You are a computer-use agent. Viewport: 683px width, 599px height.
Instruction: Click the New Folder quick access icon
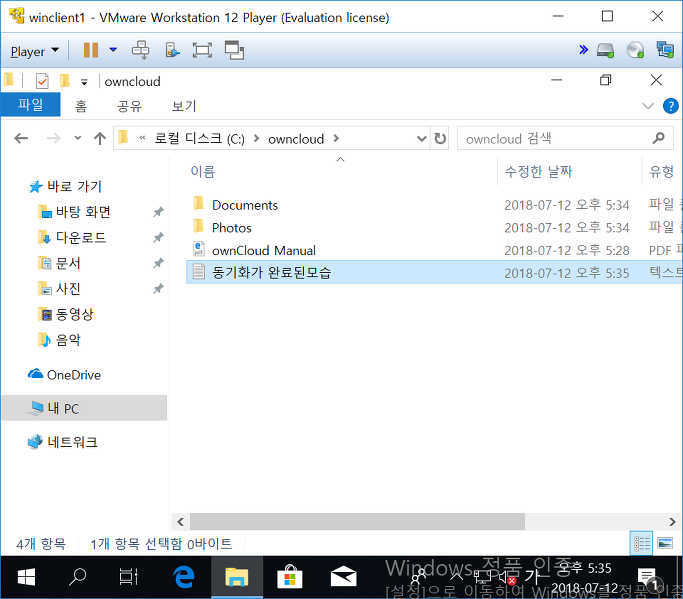tap(65, 81)
